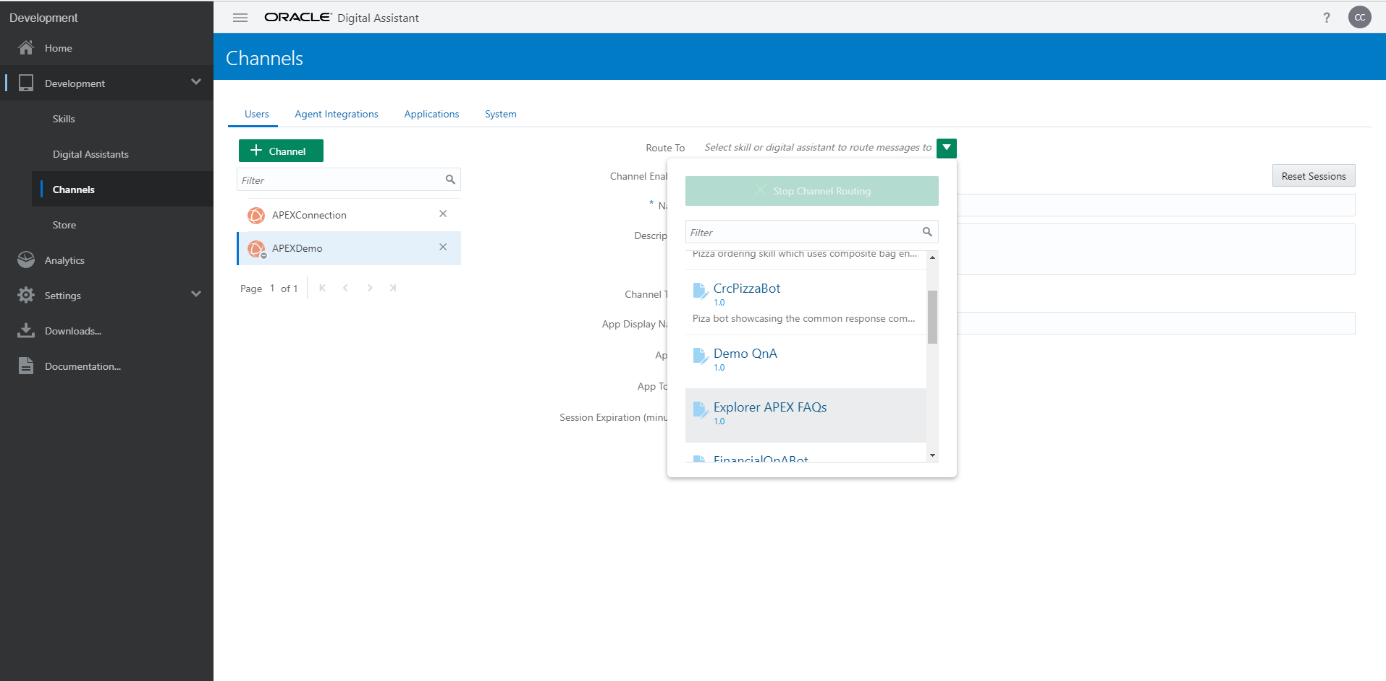
Task: Select CrcPizzaBot skill from the list
Action: coord(805,301)
